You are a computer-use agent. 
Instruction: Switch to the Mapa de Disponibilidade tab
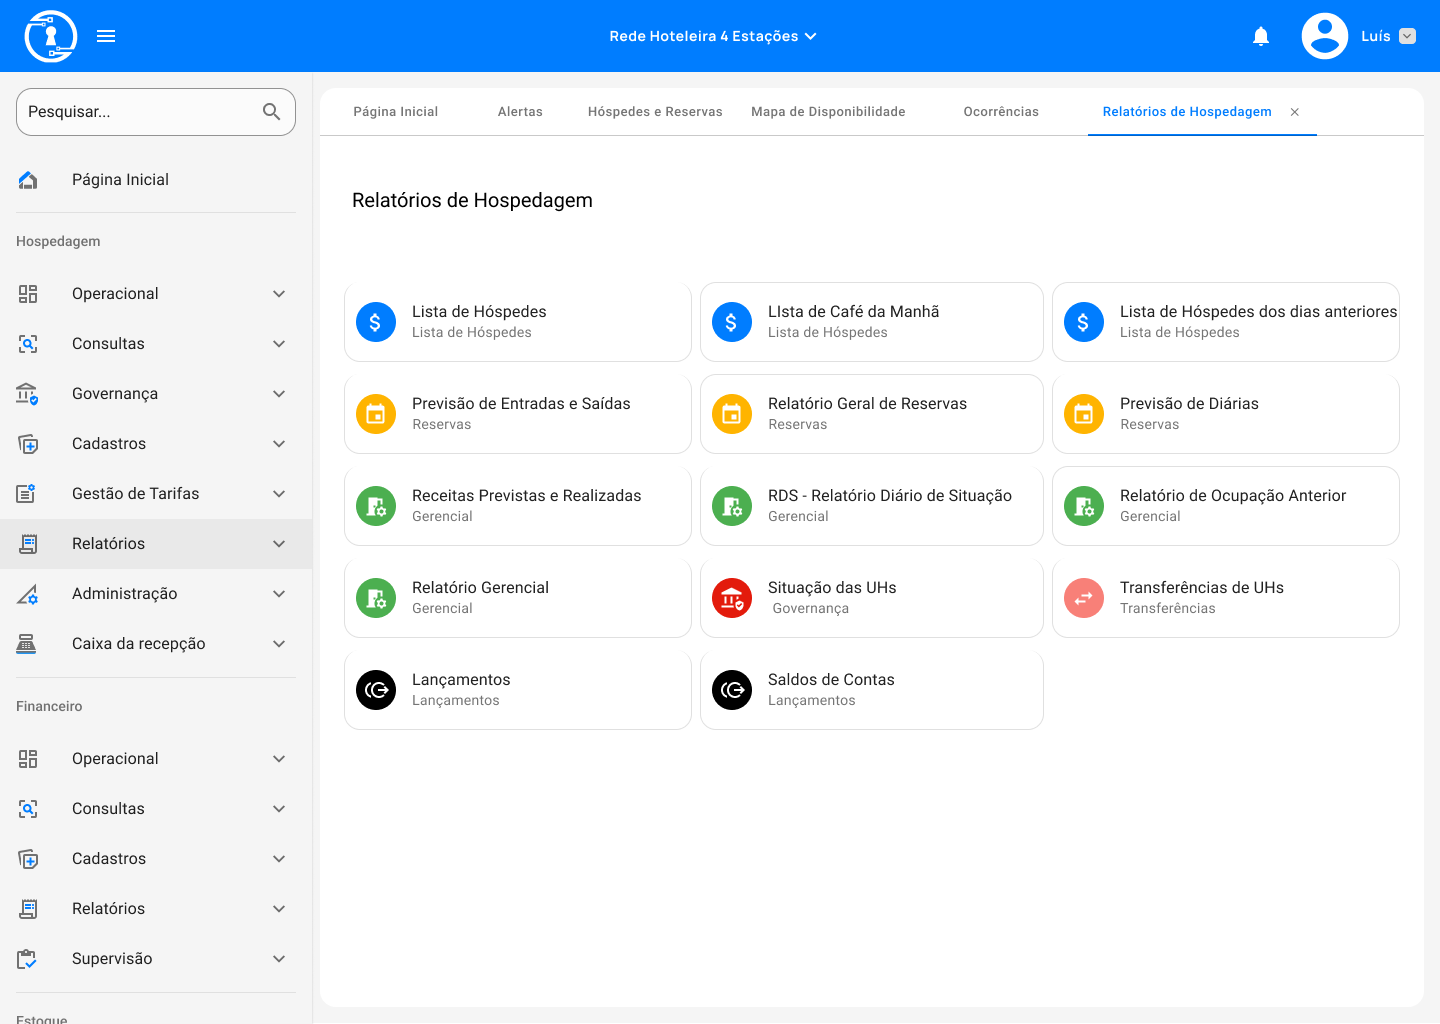tap(828, 112)
